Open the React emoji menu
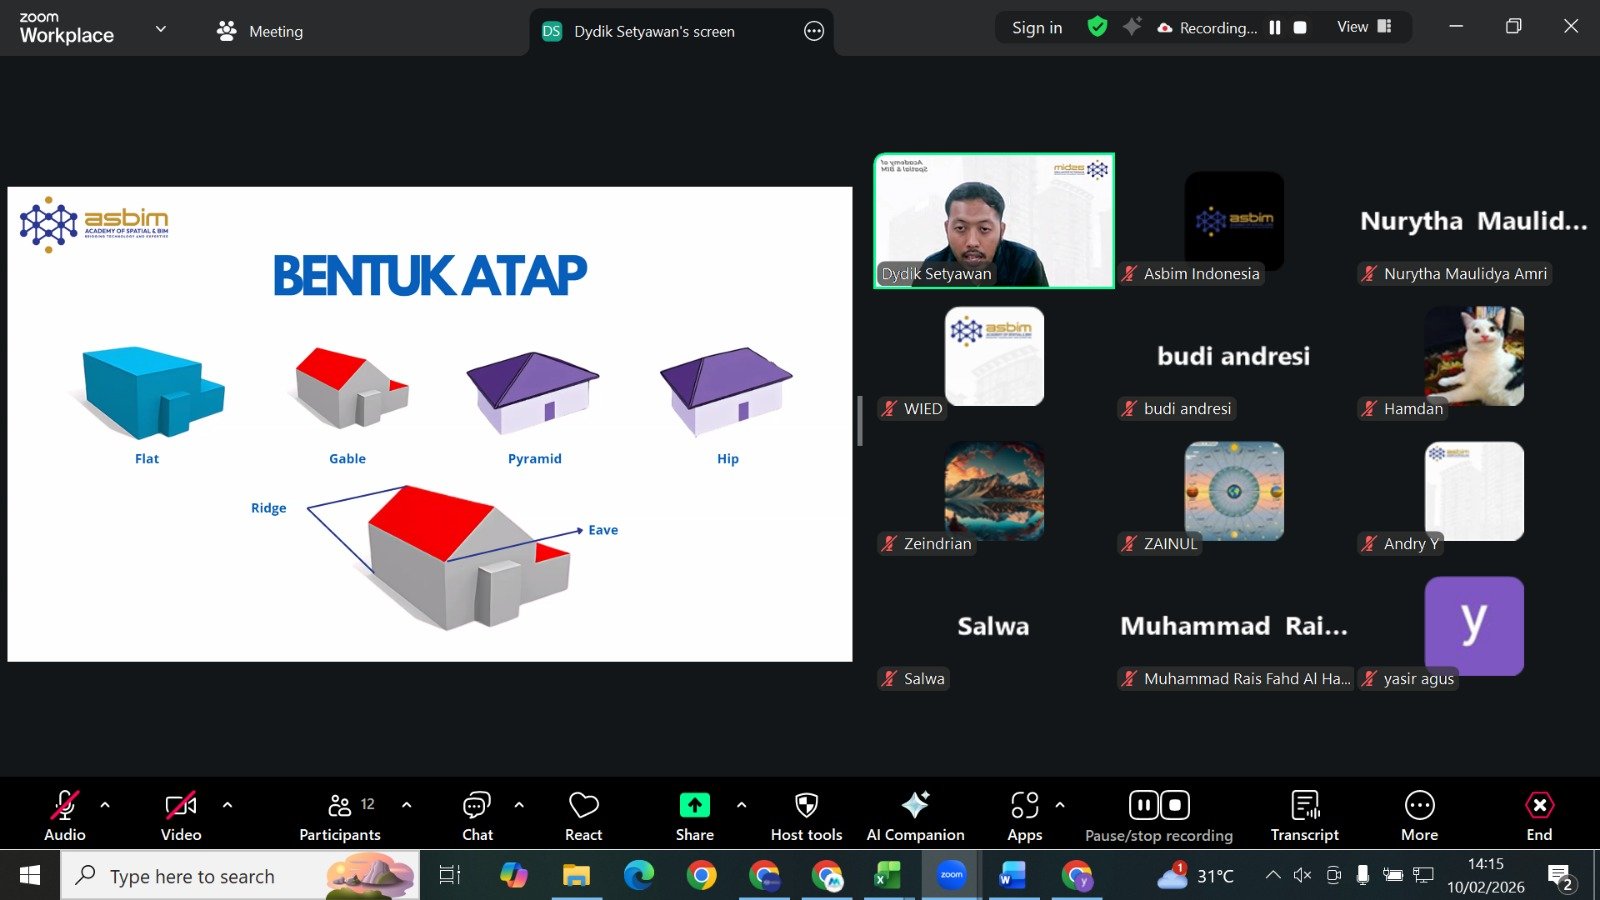Viewport: 1600px width, 900px height. coord(583,816)
